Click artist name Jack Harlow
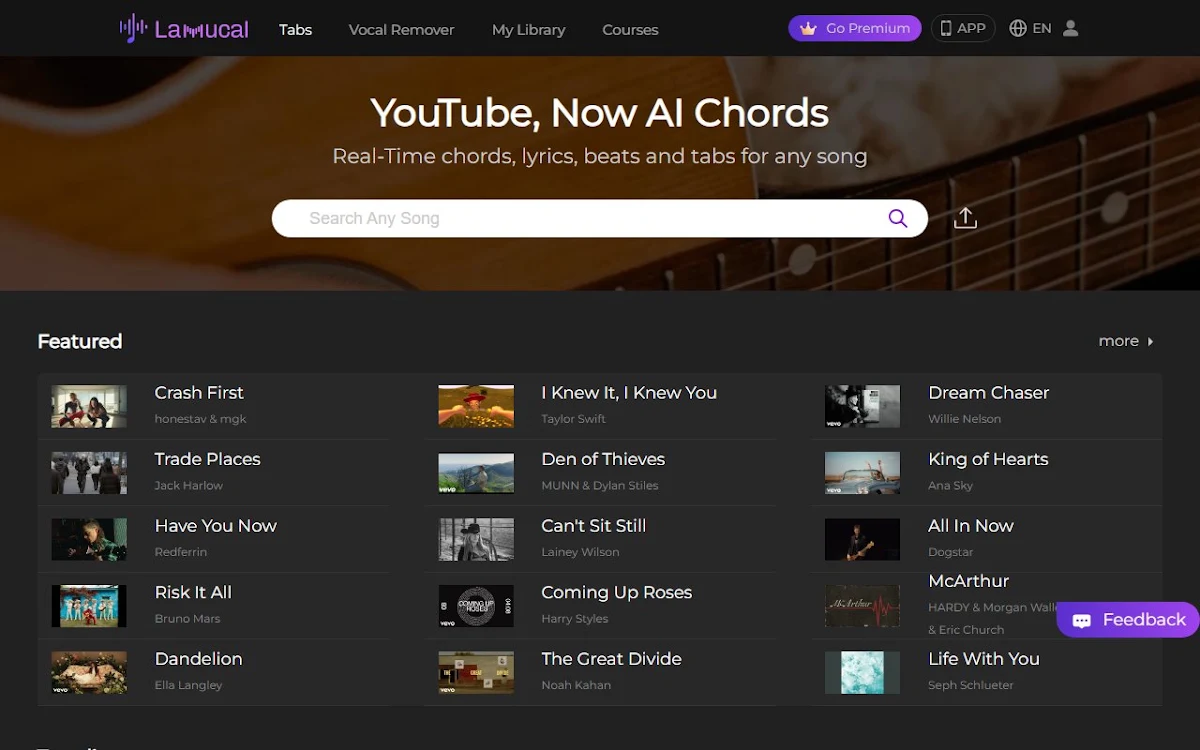Viewport: 1200px width, 750px height. [188, 486]
